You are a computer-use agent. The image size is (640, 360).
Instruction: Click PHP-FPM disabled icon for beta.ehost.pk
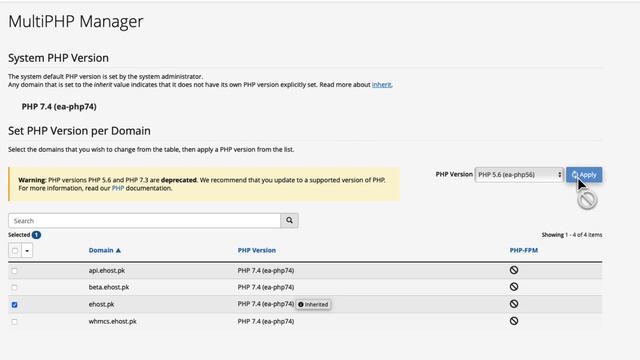click(x=514, y=287)
